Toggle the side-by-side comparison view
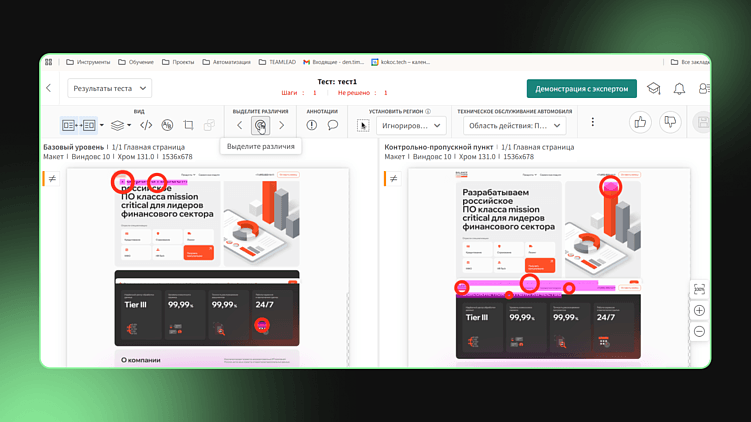 79,125
